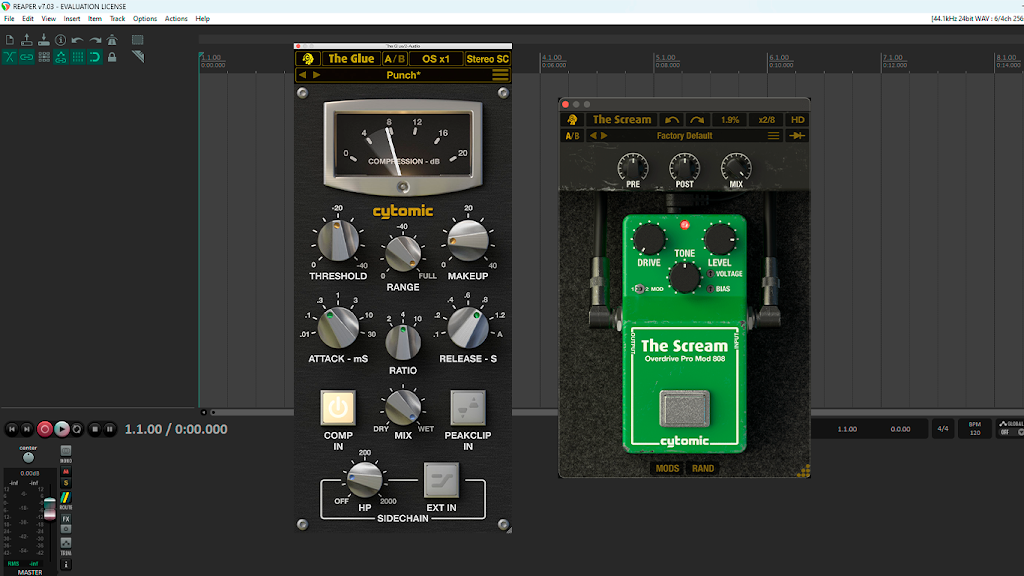
Task: Click the ruler triangle toolbar icon
Action: (x=137, y=57)
